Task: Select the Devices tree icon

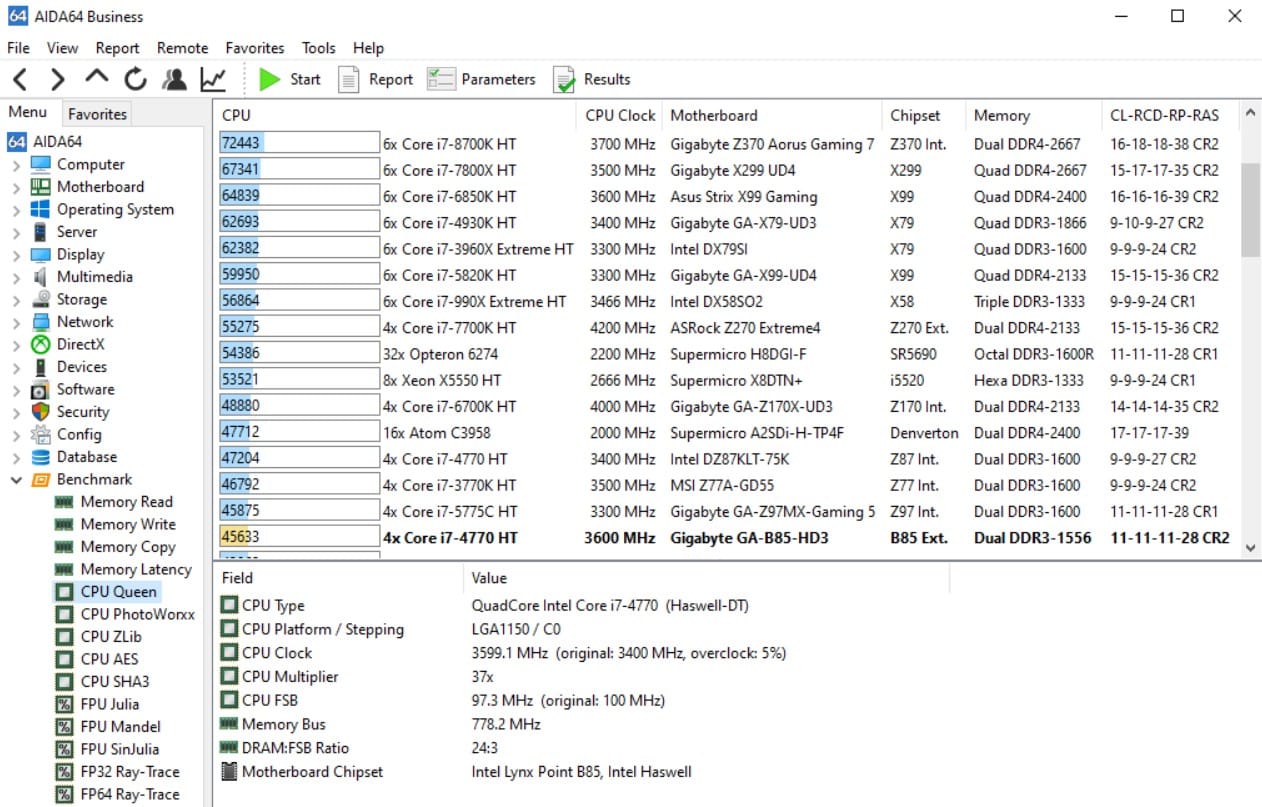Action: 41,367
